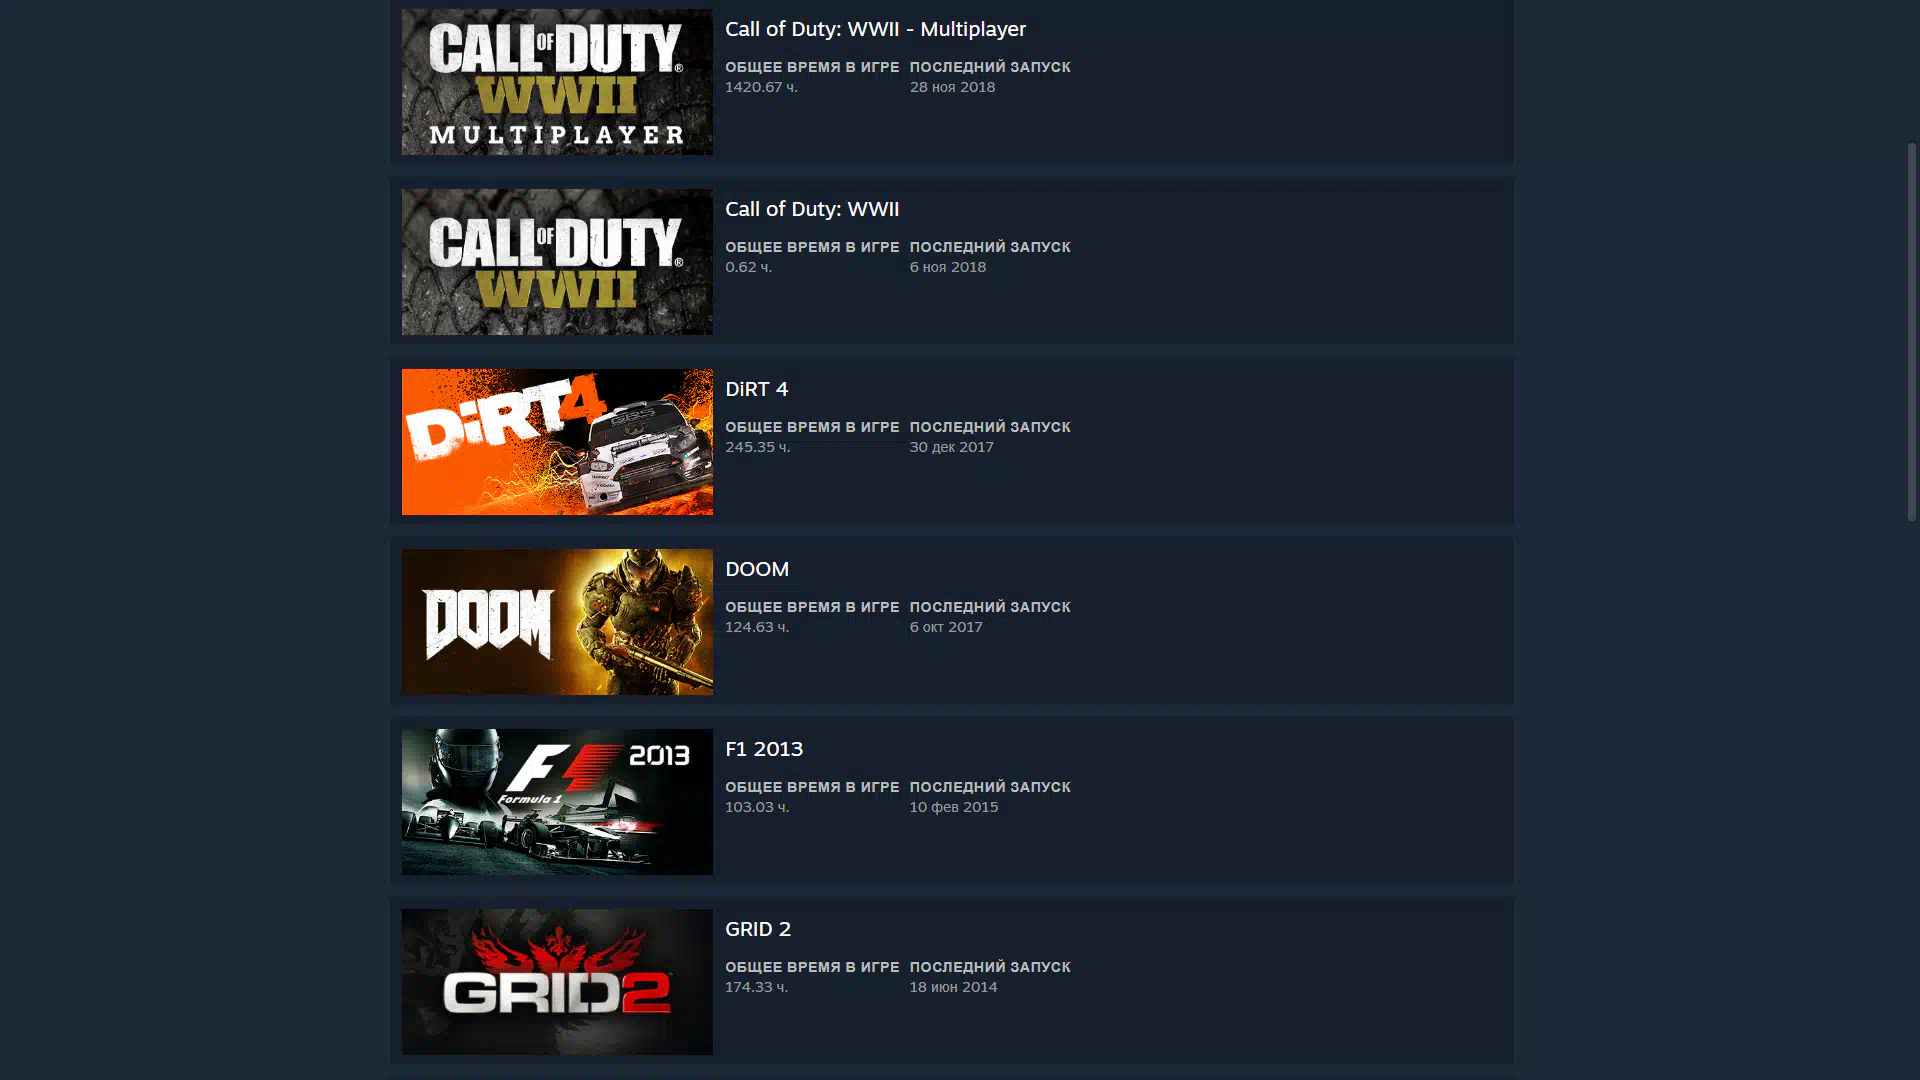This screenshot has width=1920, height=1080.
Task: Click the F1 2013 title text
Action: tap(764, 749)
